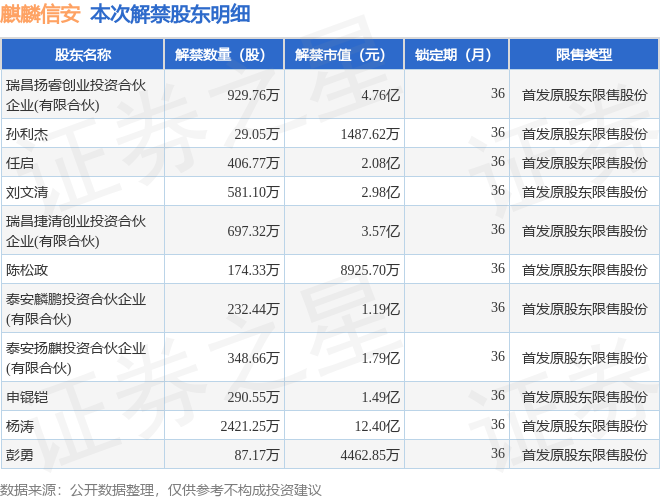Click the market value 2.08亿
Screen dimensions: 660x499
[x=380, y=163]
